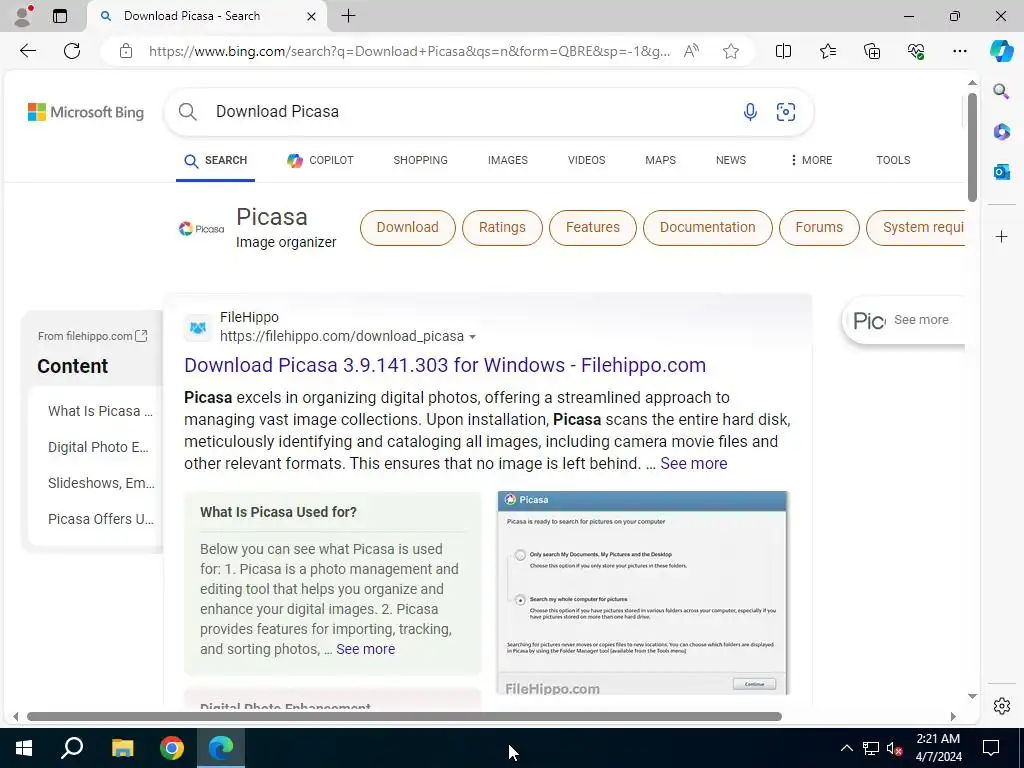Go back to the previous page
Image resolution: width=1024 pixels, height=768 pixels.
point(27,51)
